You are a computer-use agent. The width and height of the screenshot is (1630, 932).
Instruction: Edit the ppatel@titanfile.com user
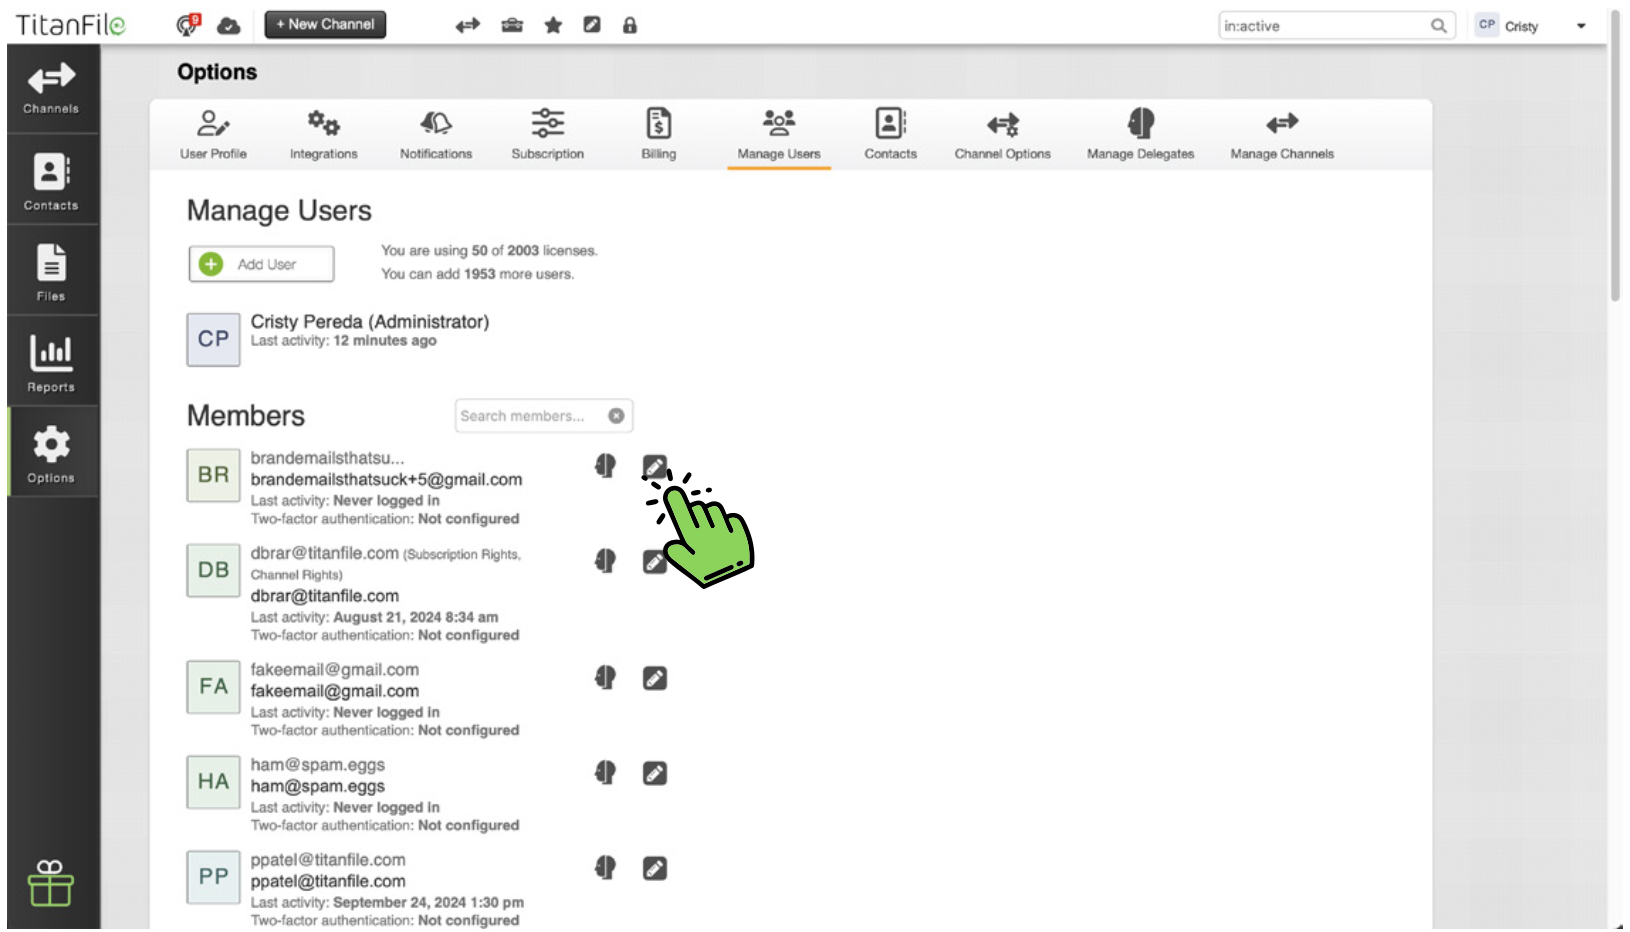coord(655,869)
